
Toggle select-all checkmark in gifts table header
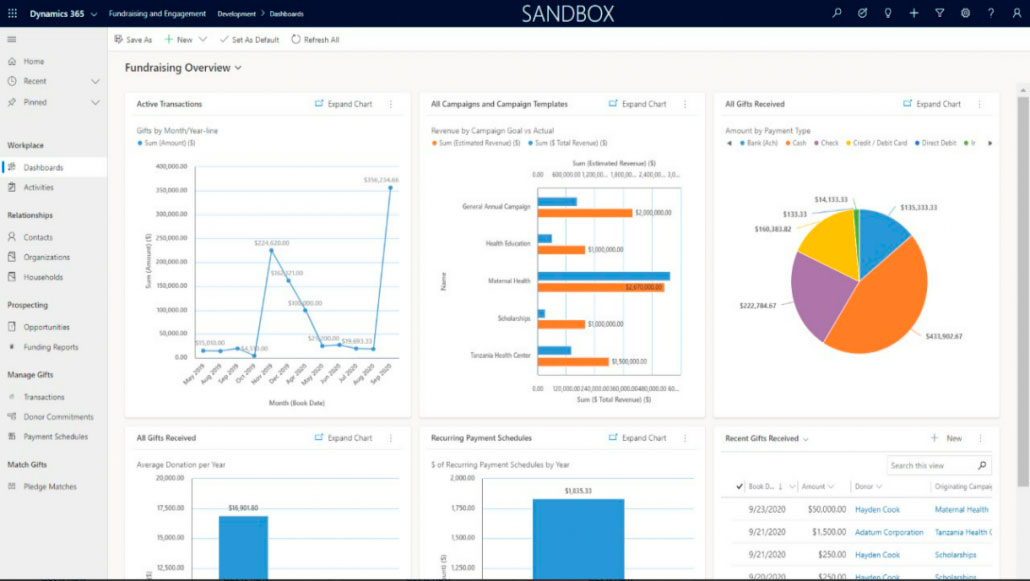tap(739, 486)
